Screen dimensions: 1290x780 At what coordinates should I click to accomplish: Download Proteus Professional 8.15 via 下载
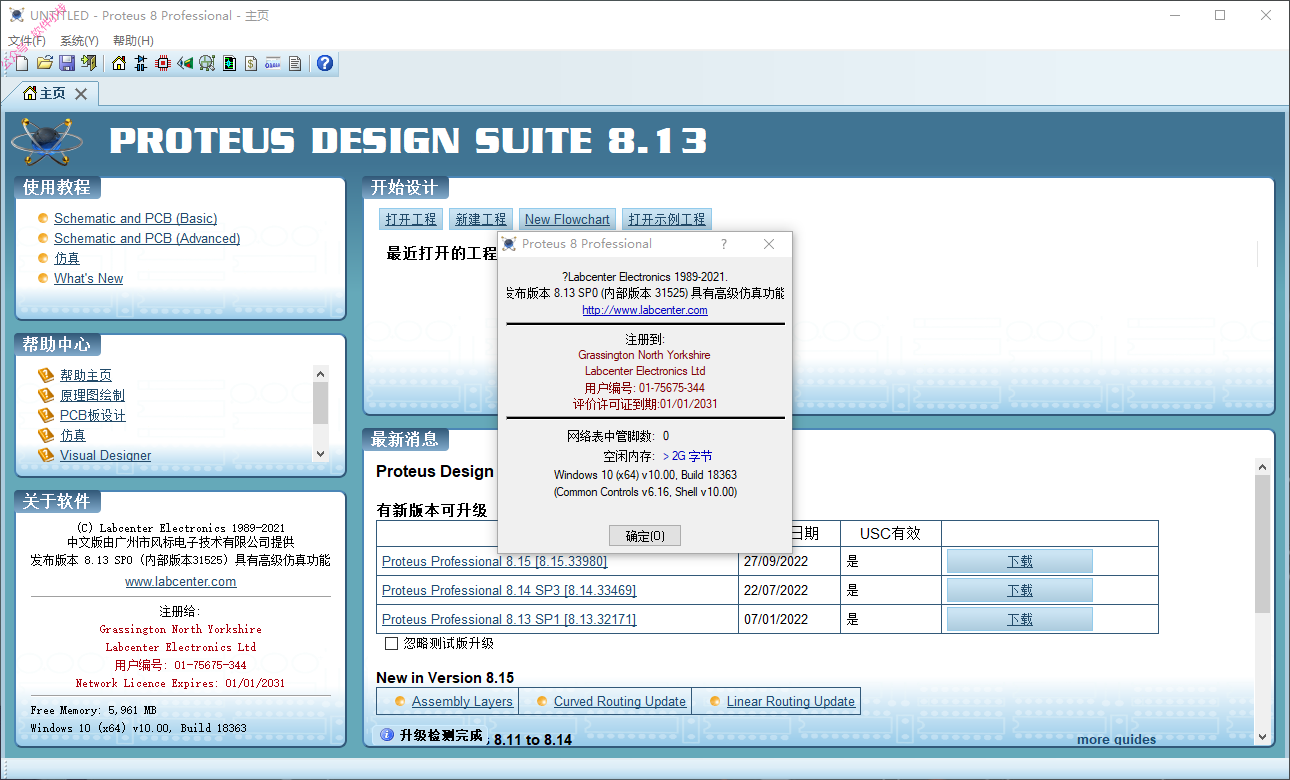[1020, 561]
